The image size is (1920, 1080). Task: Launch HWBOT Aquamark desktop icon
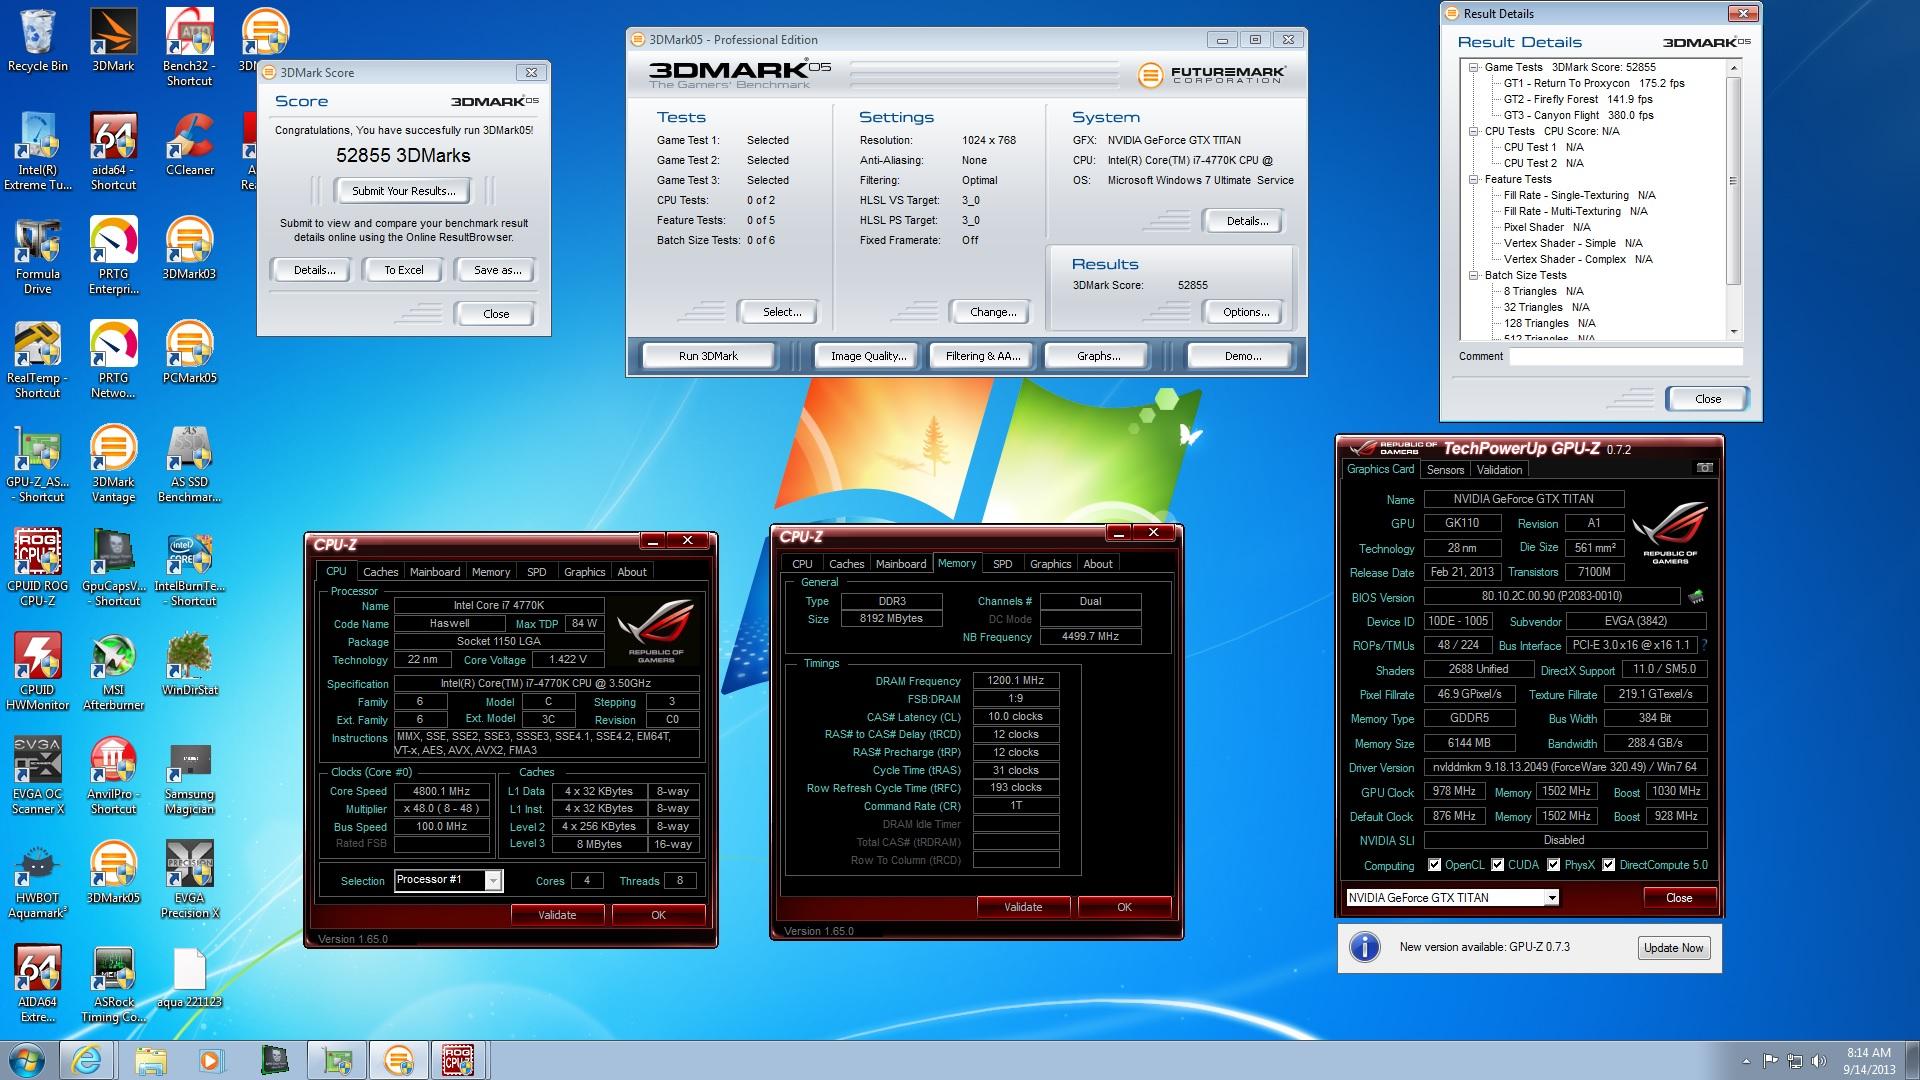pos(38,879)
